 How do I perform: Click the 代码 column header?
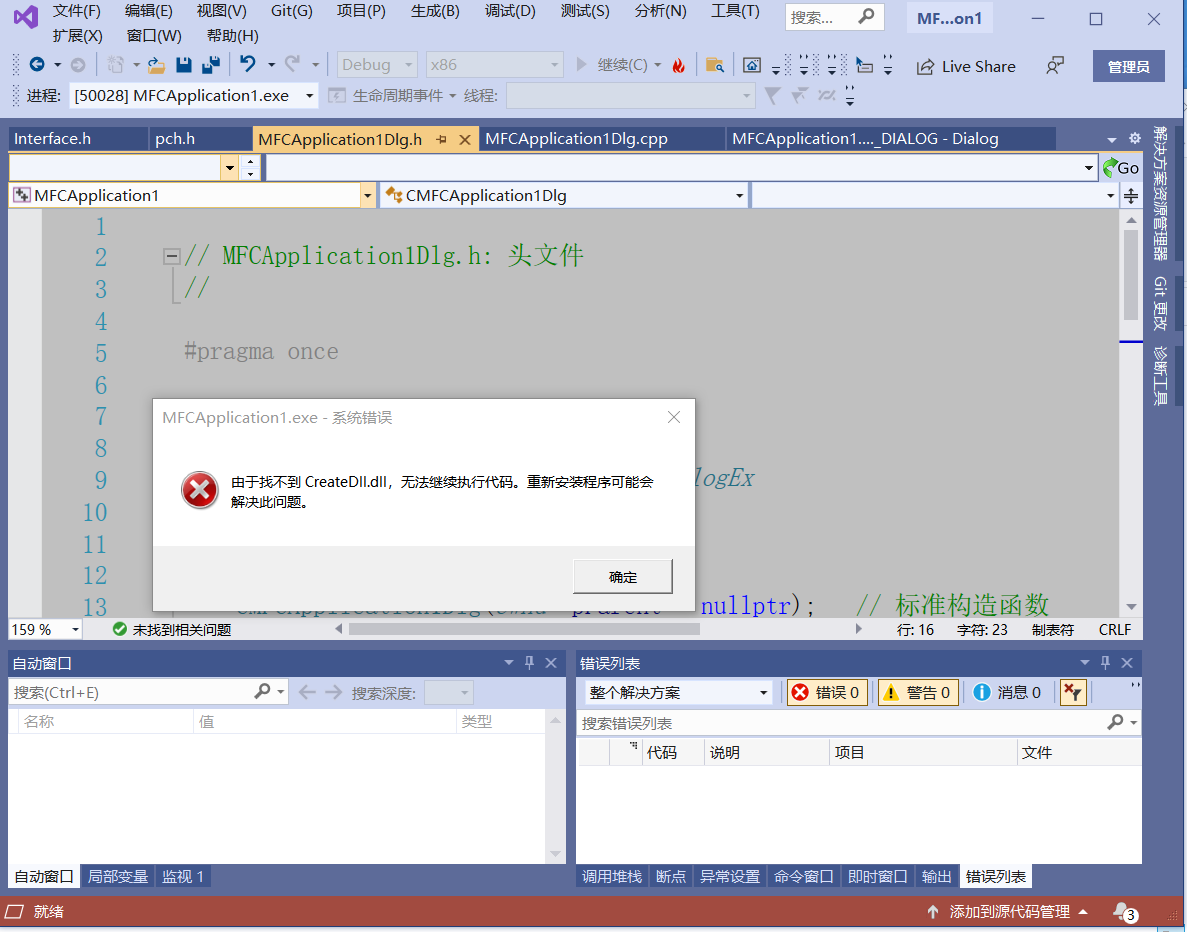pyautogui.click(x=673, y=753)
